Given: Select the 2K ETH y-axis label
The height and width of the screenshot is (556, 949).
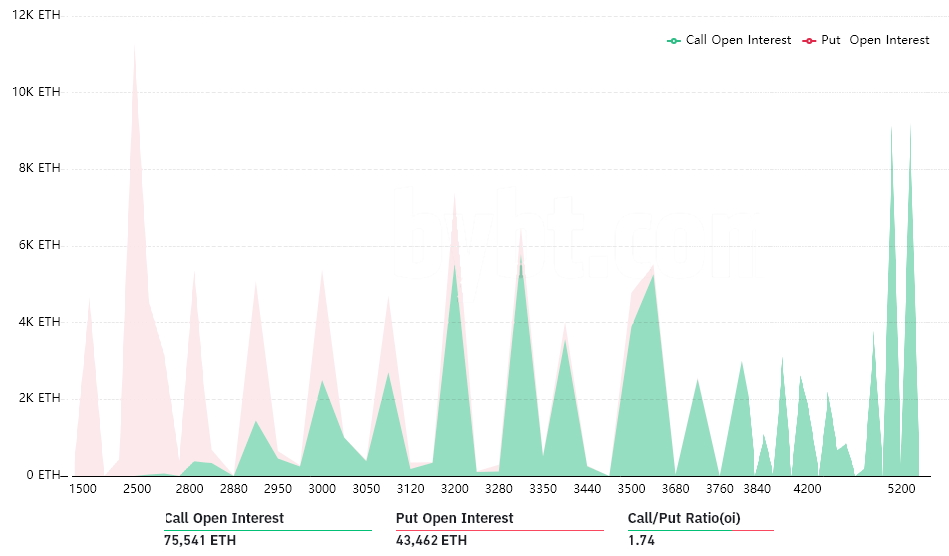Looking at the screenshot, I should click(x=39, y=397).
